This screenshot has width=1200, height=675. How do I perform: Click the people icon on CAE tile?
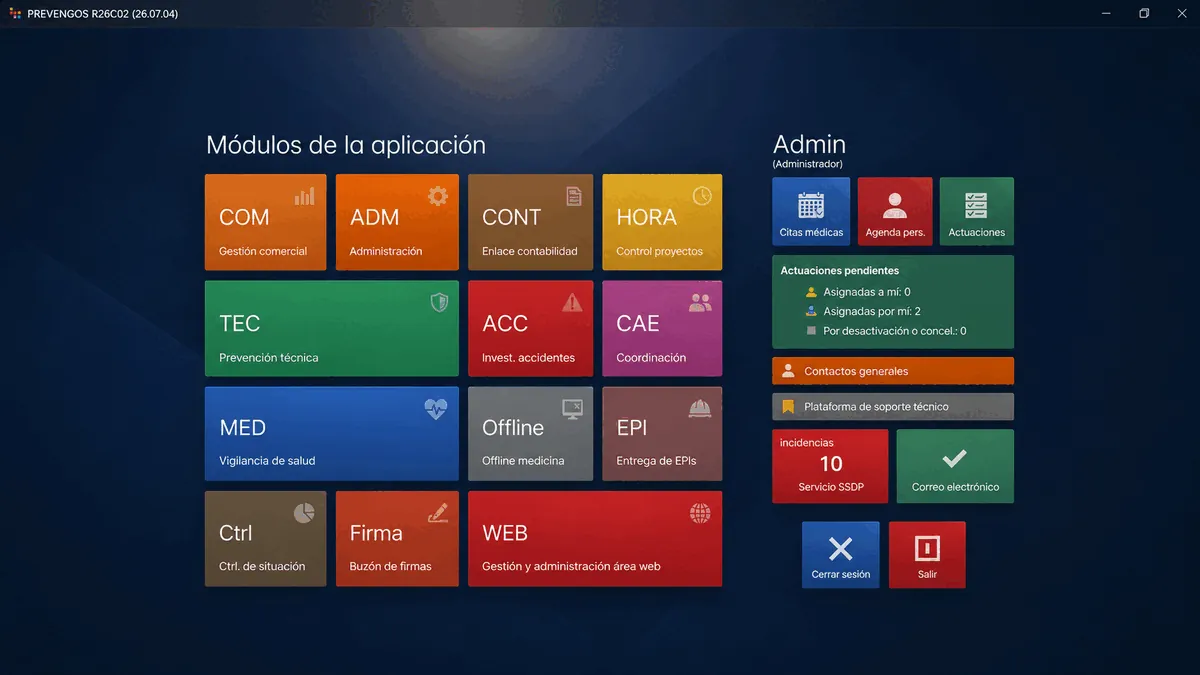coord(700,301)
